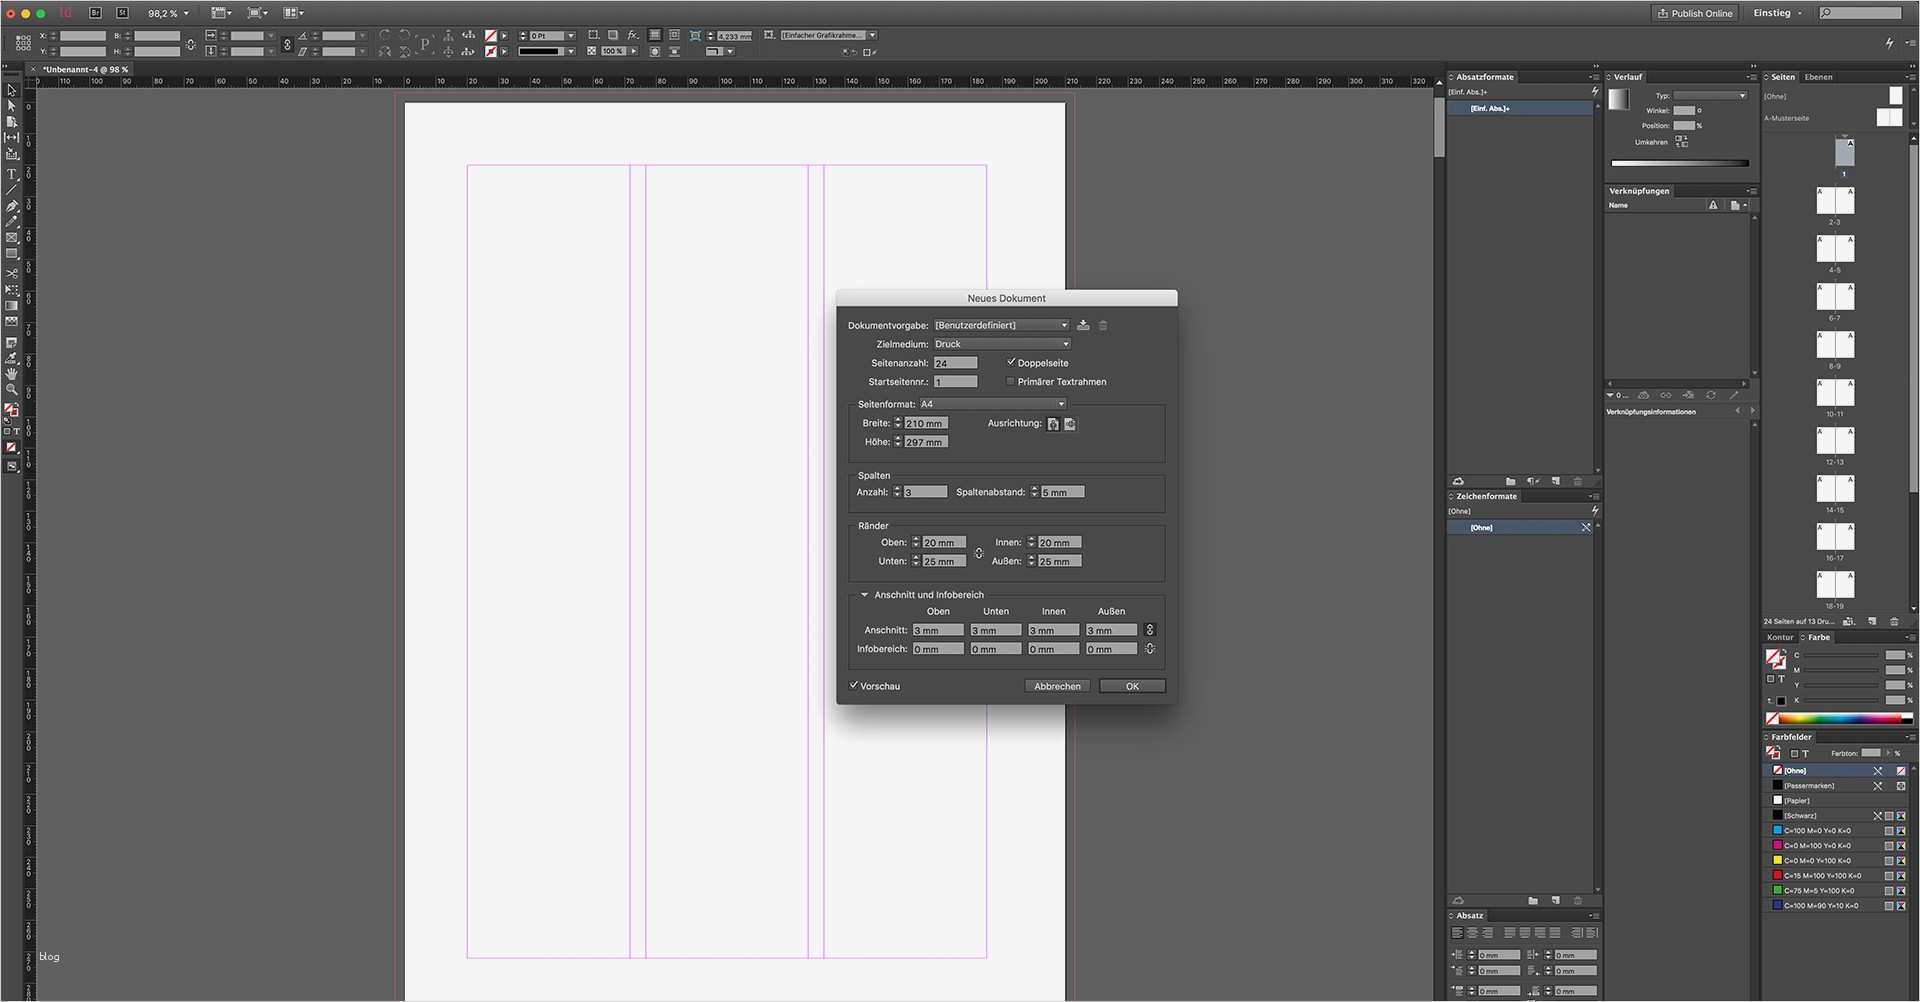
Task: Select the Direct Selection tool (white arrow)
Action: 12,105
